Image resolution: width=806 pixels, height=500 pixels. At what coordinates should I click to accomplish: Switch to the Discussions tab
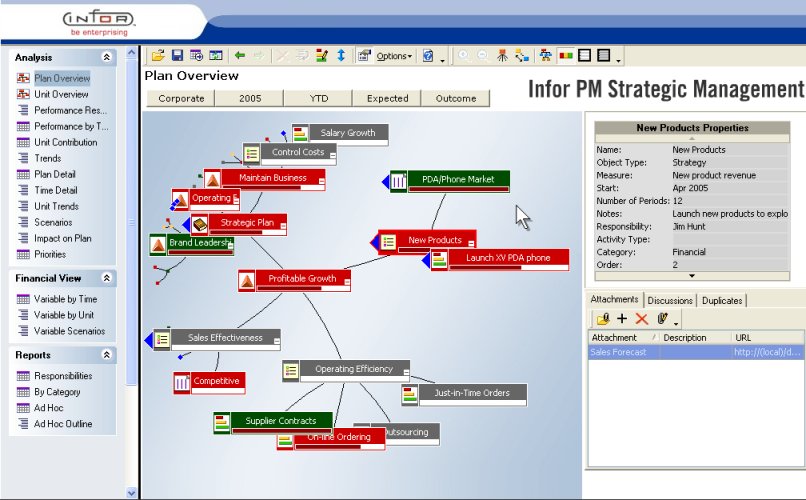[x=670, y=300]
